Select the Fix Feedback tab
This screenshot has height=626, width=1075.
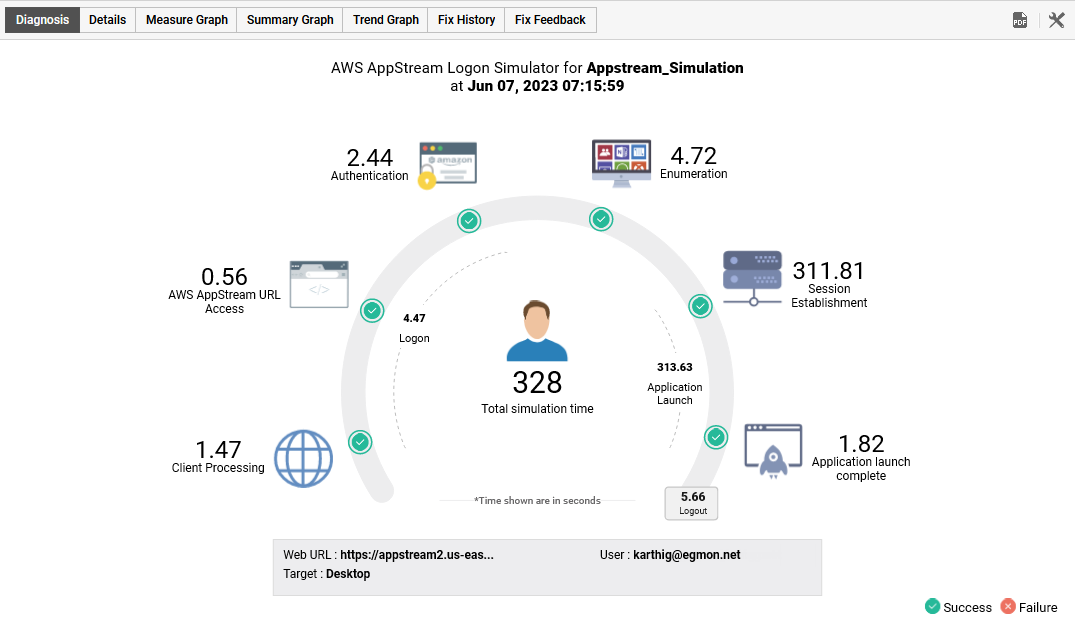pos(551,20)
